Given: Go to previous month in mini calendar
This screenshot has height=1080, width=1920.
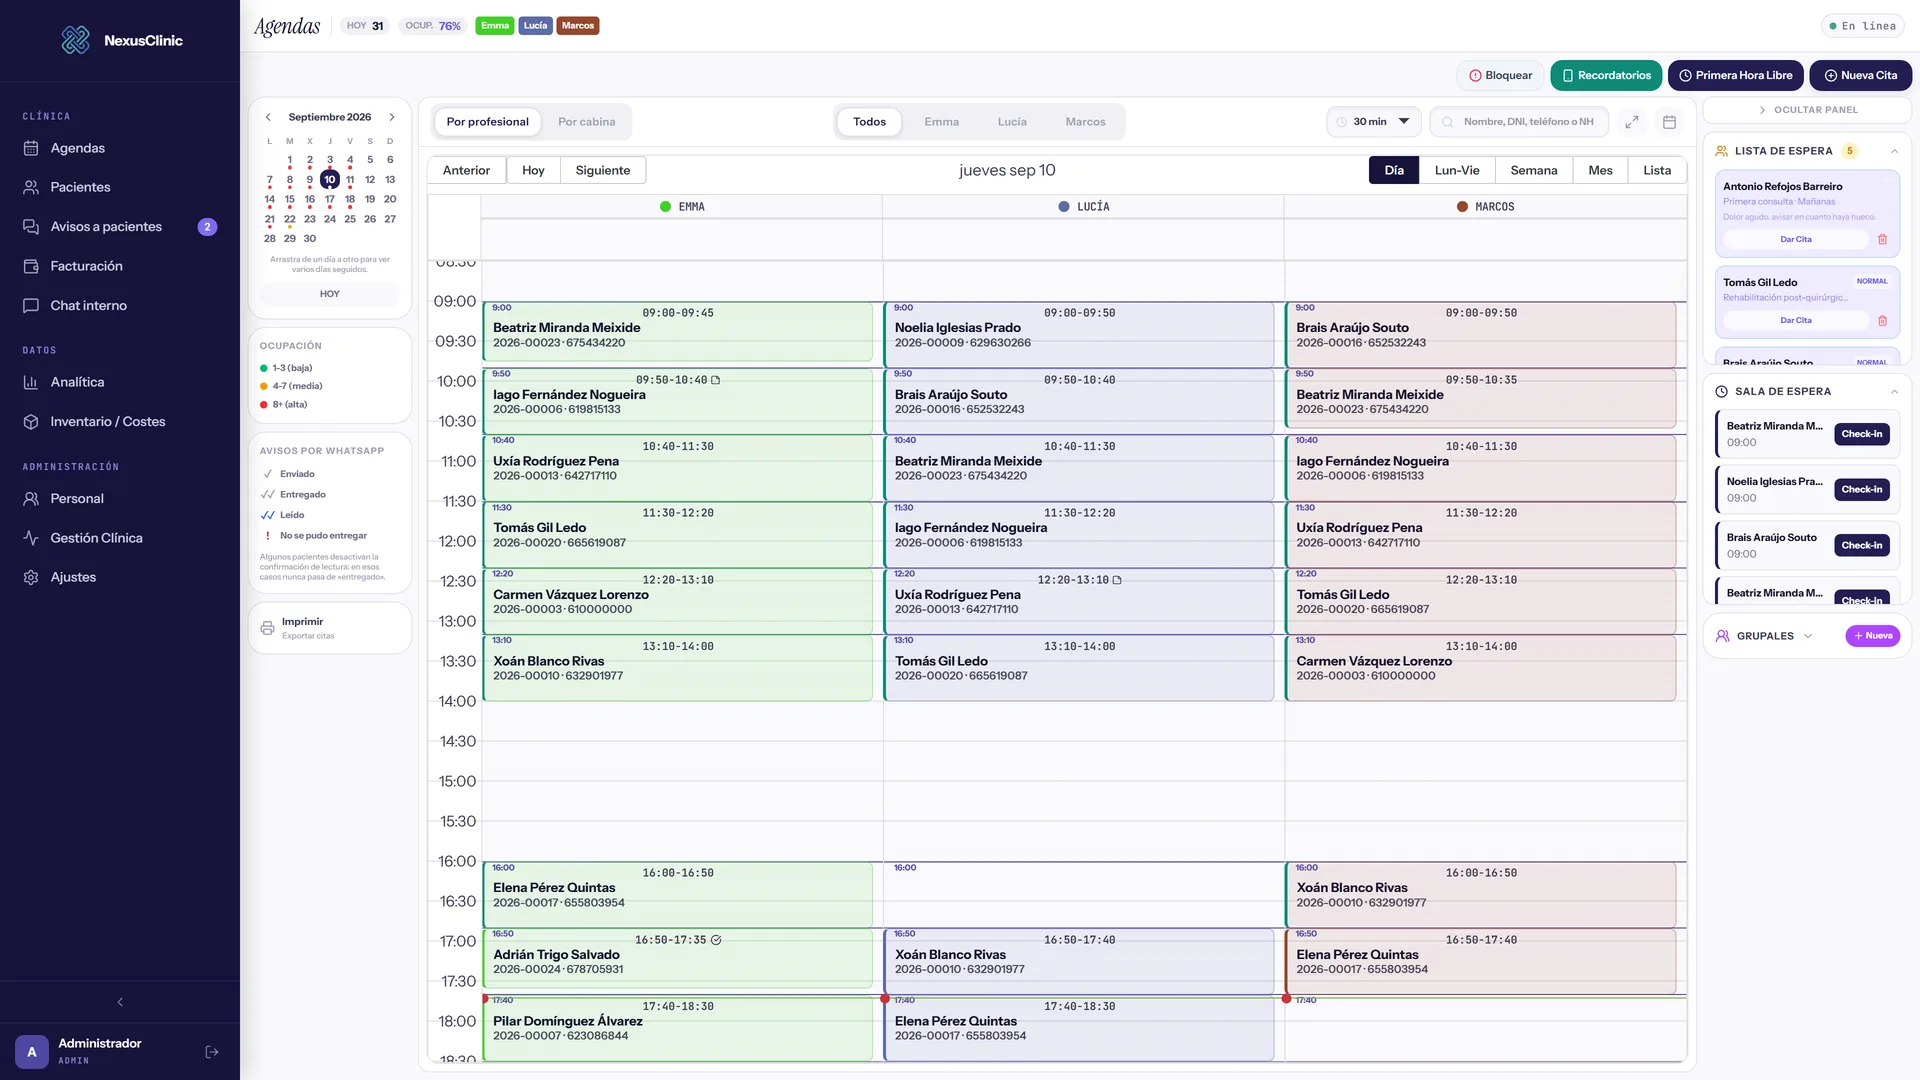Looking at the screenshot, I should pos(268,117).
